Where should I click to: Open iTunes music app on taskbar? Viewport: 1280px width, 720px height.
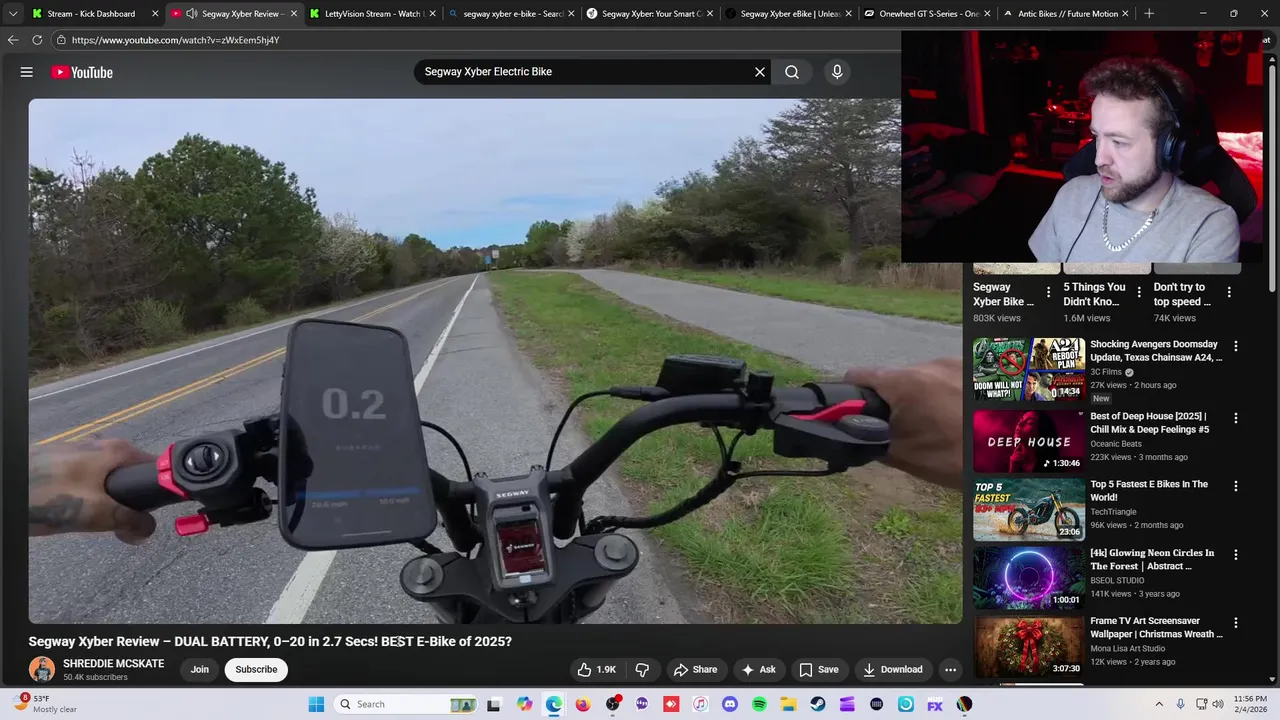pos(700,704)
